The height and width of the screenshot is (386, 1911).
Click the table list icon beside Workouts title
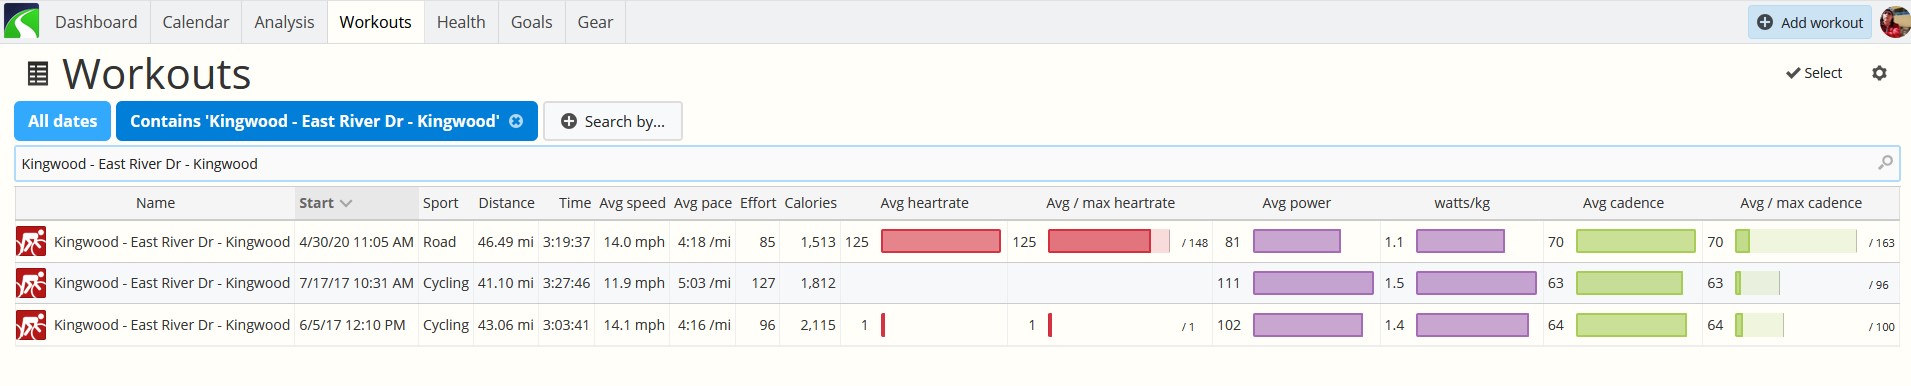[37, 74]
